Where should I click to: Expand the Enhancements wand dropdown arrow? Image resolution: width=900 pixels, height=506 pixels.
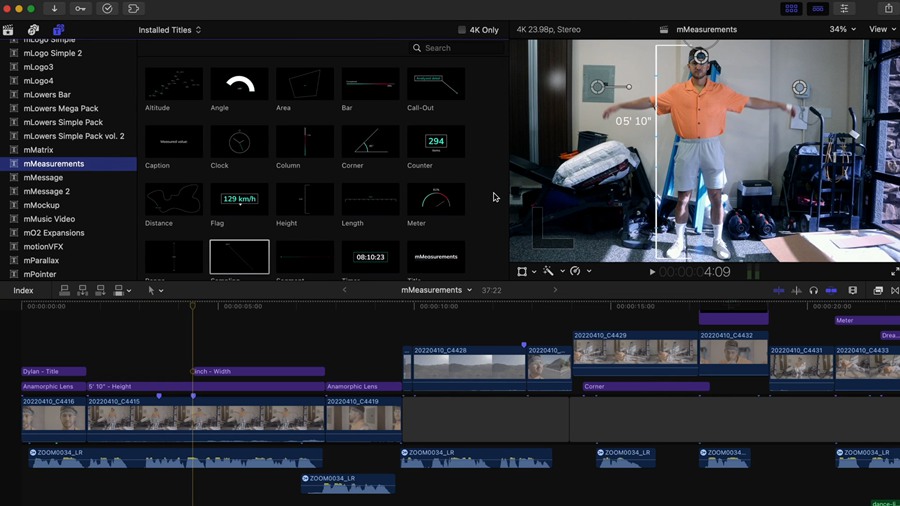tap(562, 271)
